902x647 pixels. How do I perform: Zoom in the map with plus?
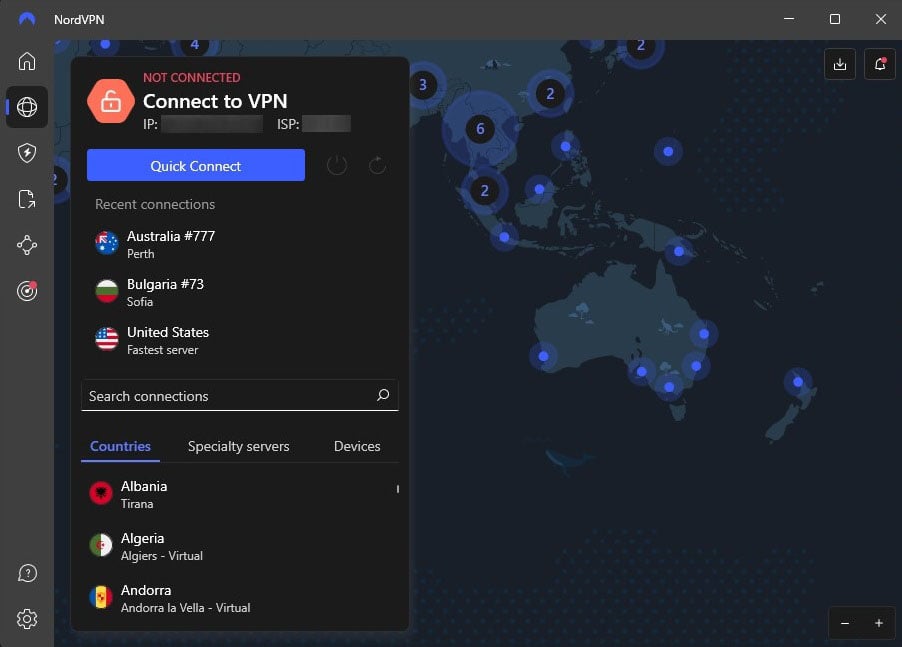click(x=878, y=623)
